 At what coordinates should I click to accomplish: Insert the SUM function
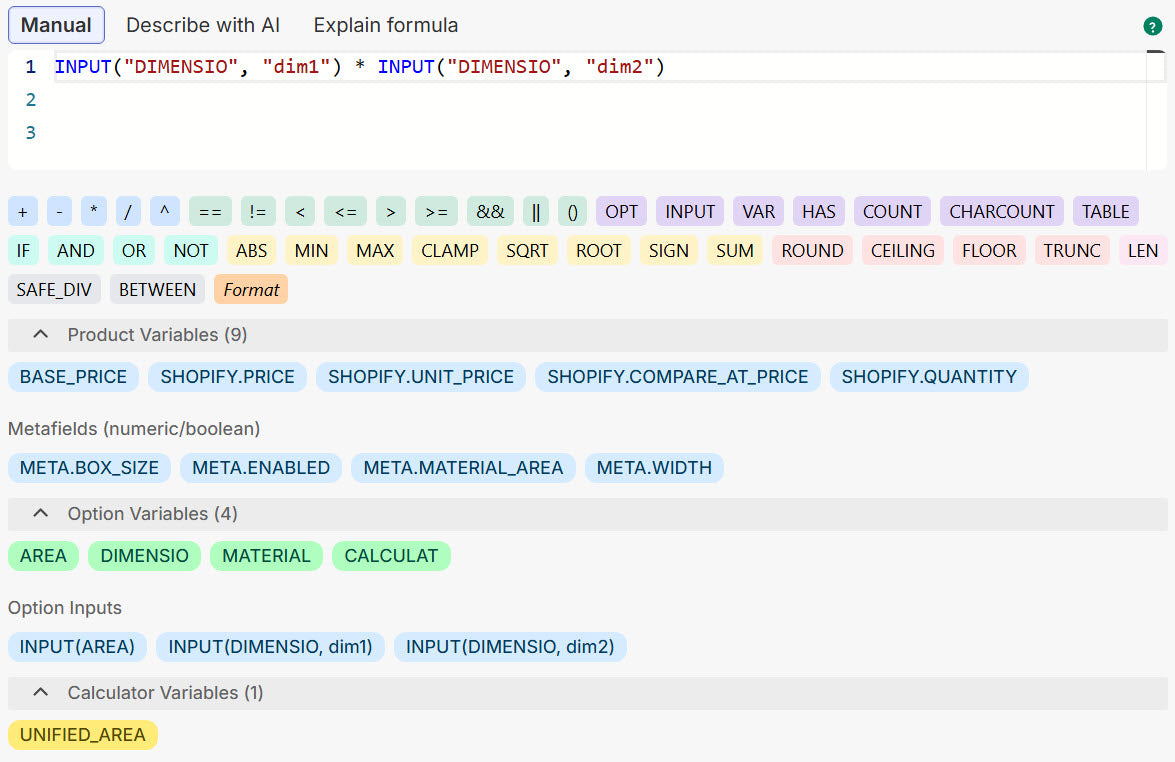click(x=735, y=251)
